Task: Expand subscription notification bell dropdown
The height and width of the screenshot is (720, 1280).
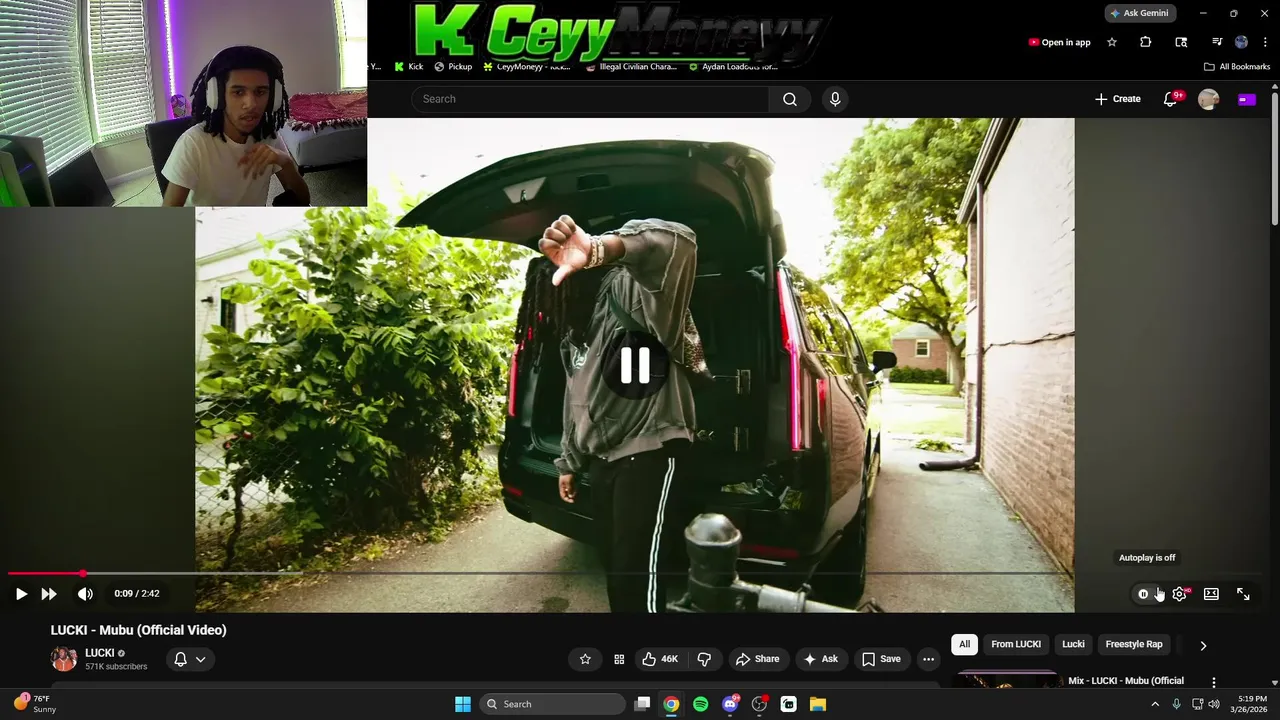Action: pyautogui.click(x=190, y=659)
